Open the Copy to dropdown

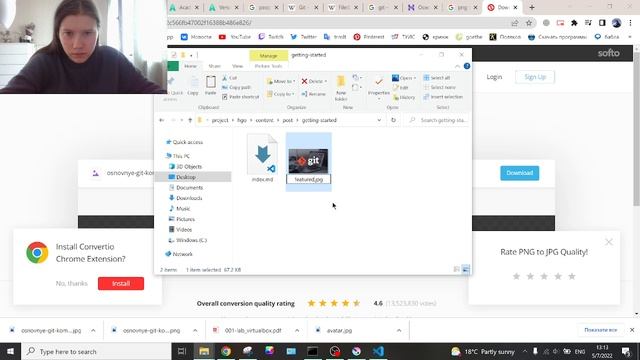(x=281, y=94)
